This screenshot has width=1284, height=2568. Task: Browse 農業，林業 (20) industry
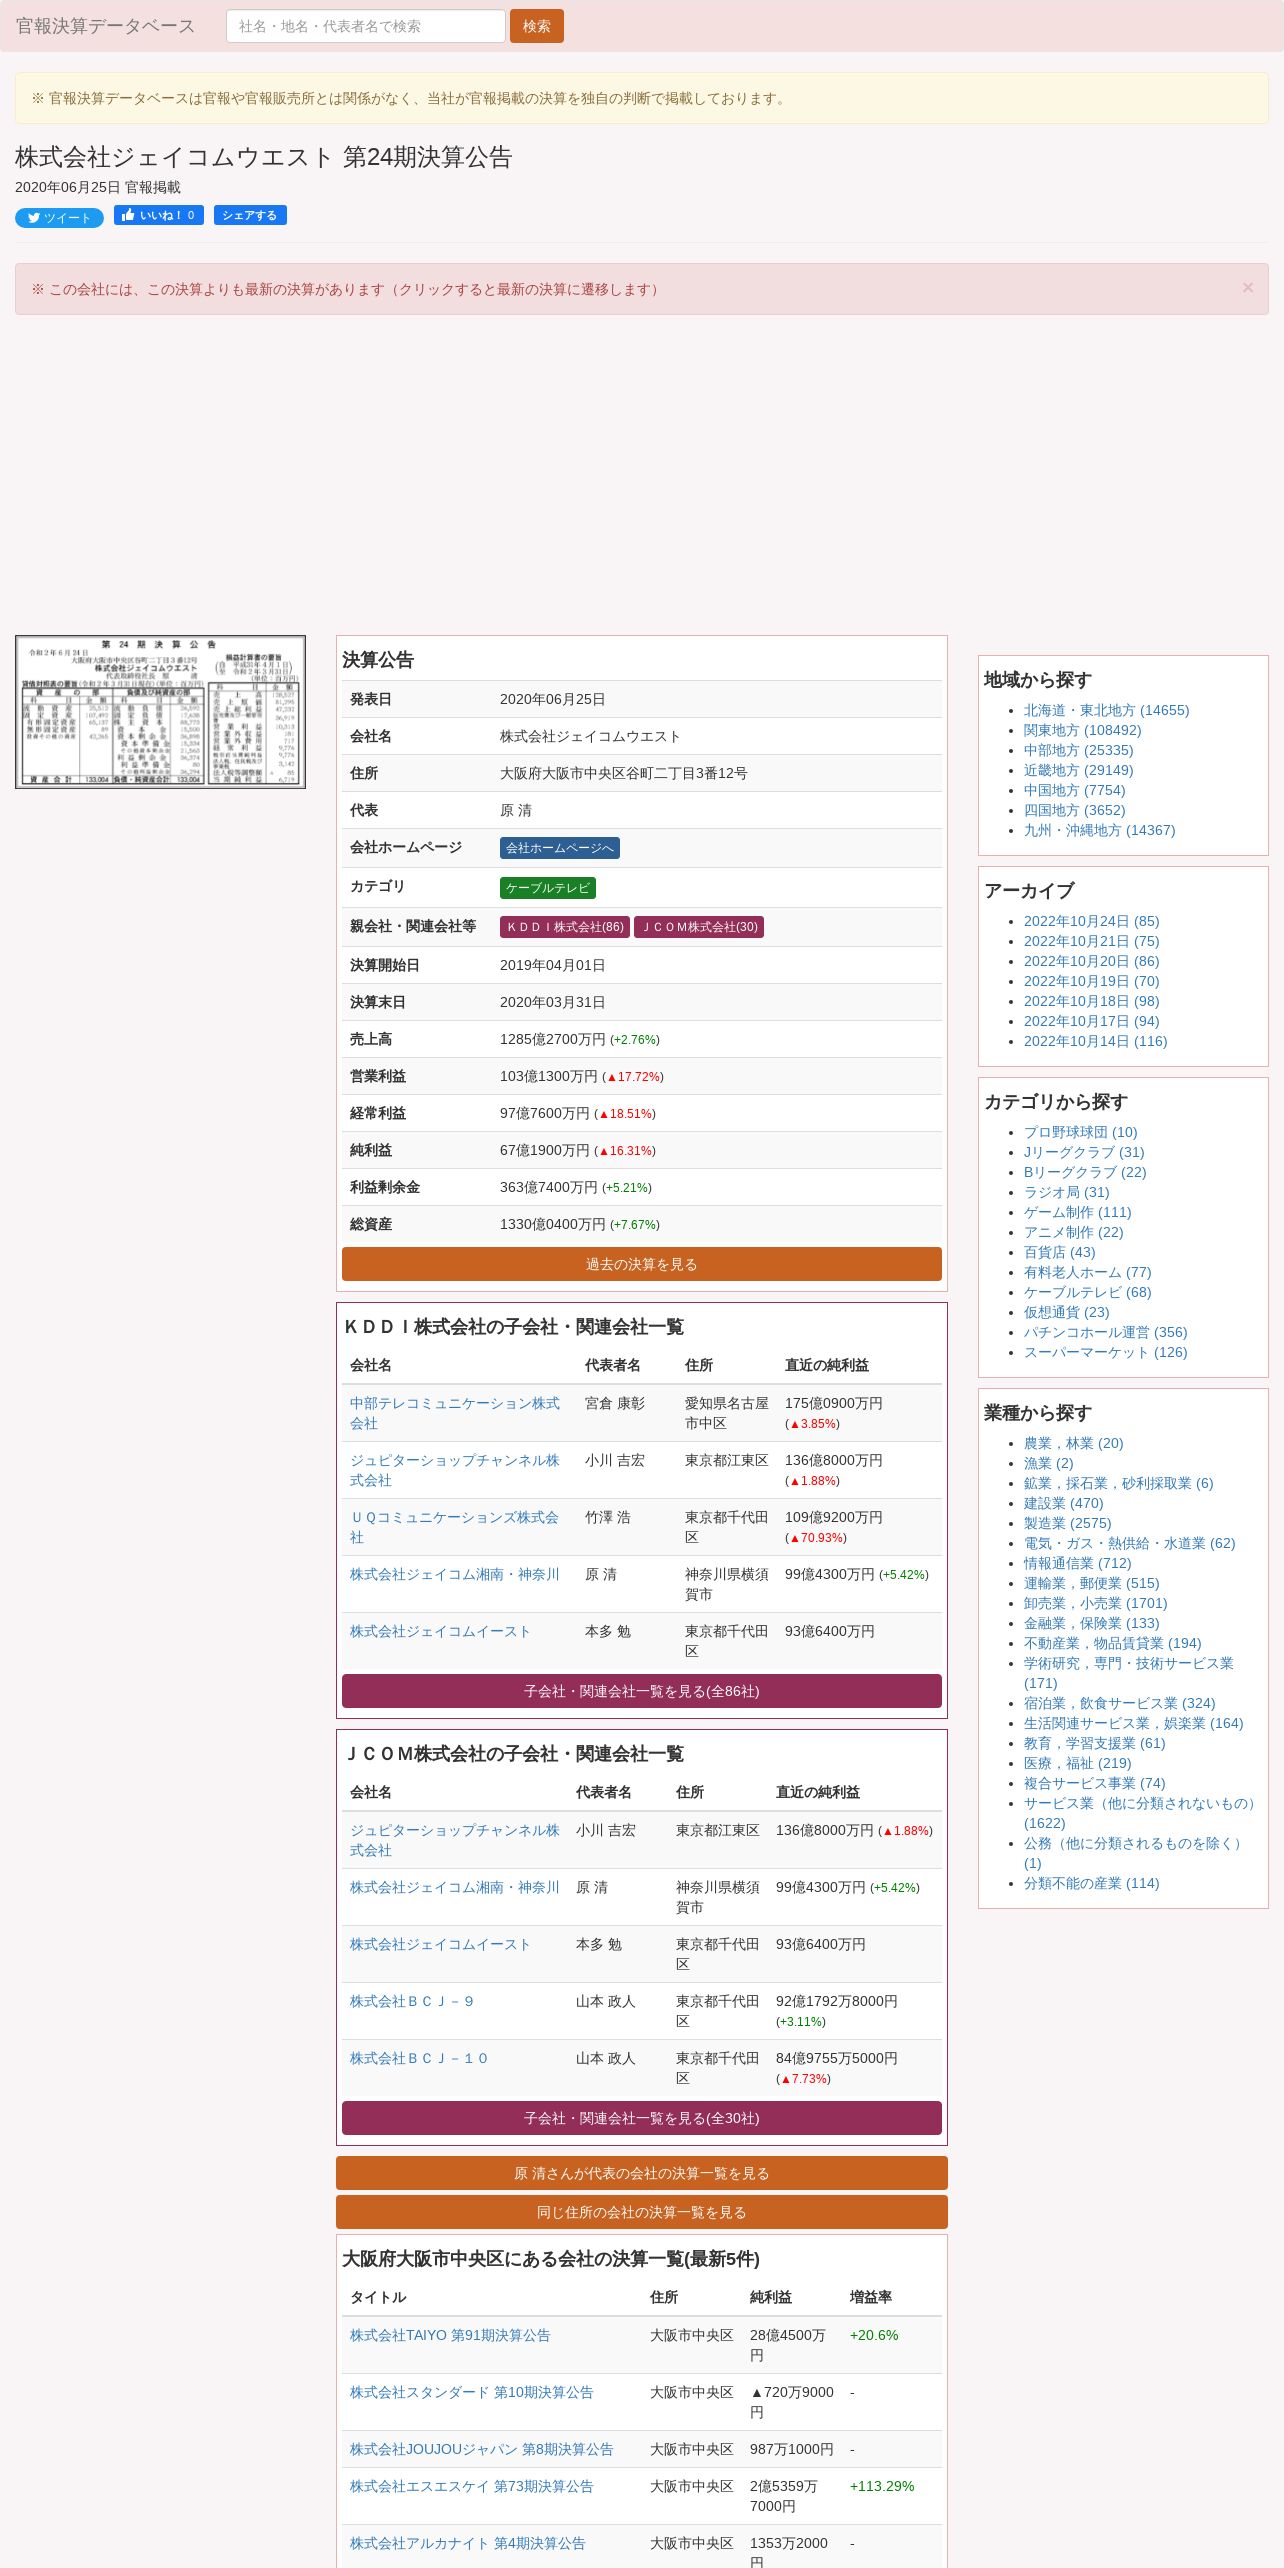(1074, 1443)
